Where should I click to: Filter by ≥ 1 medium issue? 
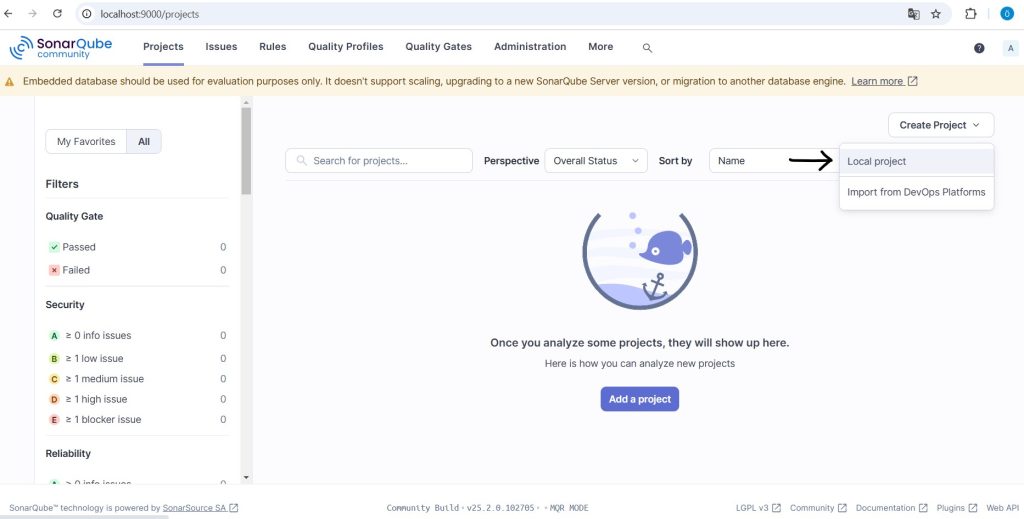(x=136, y=379)
